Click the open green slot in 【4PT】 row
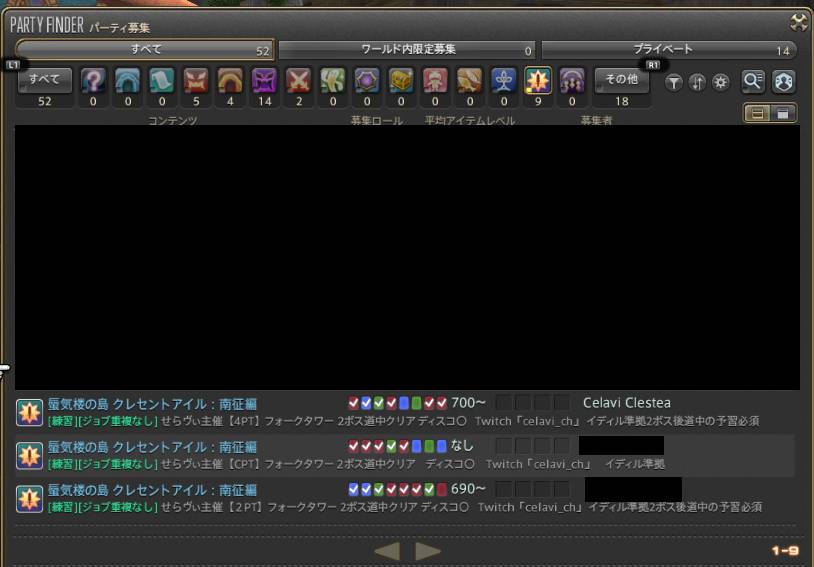 (x=416, y=403)
